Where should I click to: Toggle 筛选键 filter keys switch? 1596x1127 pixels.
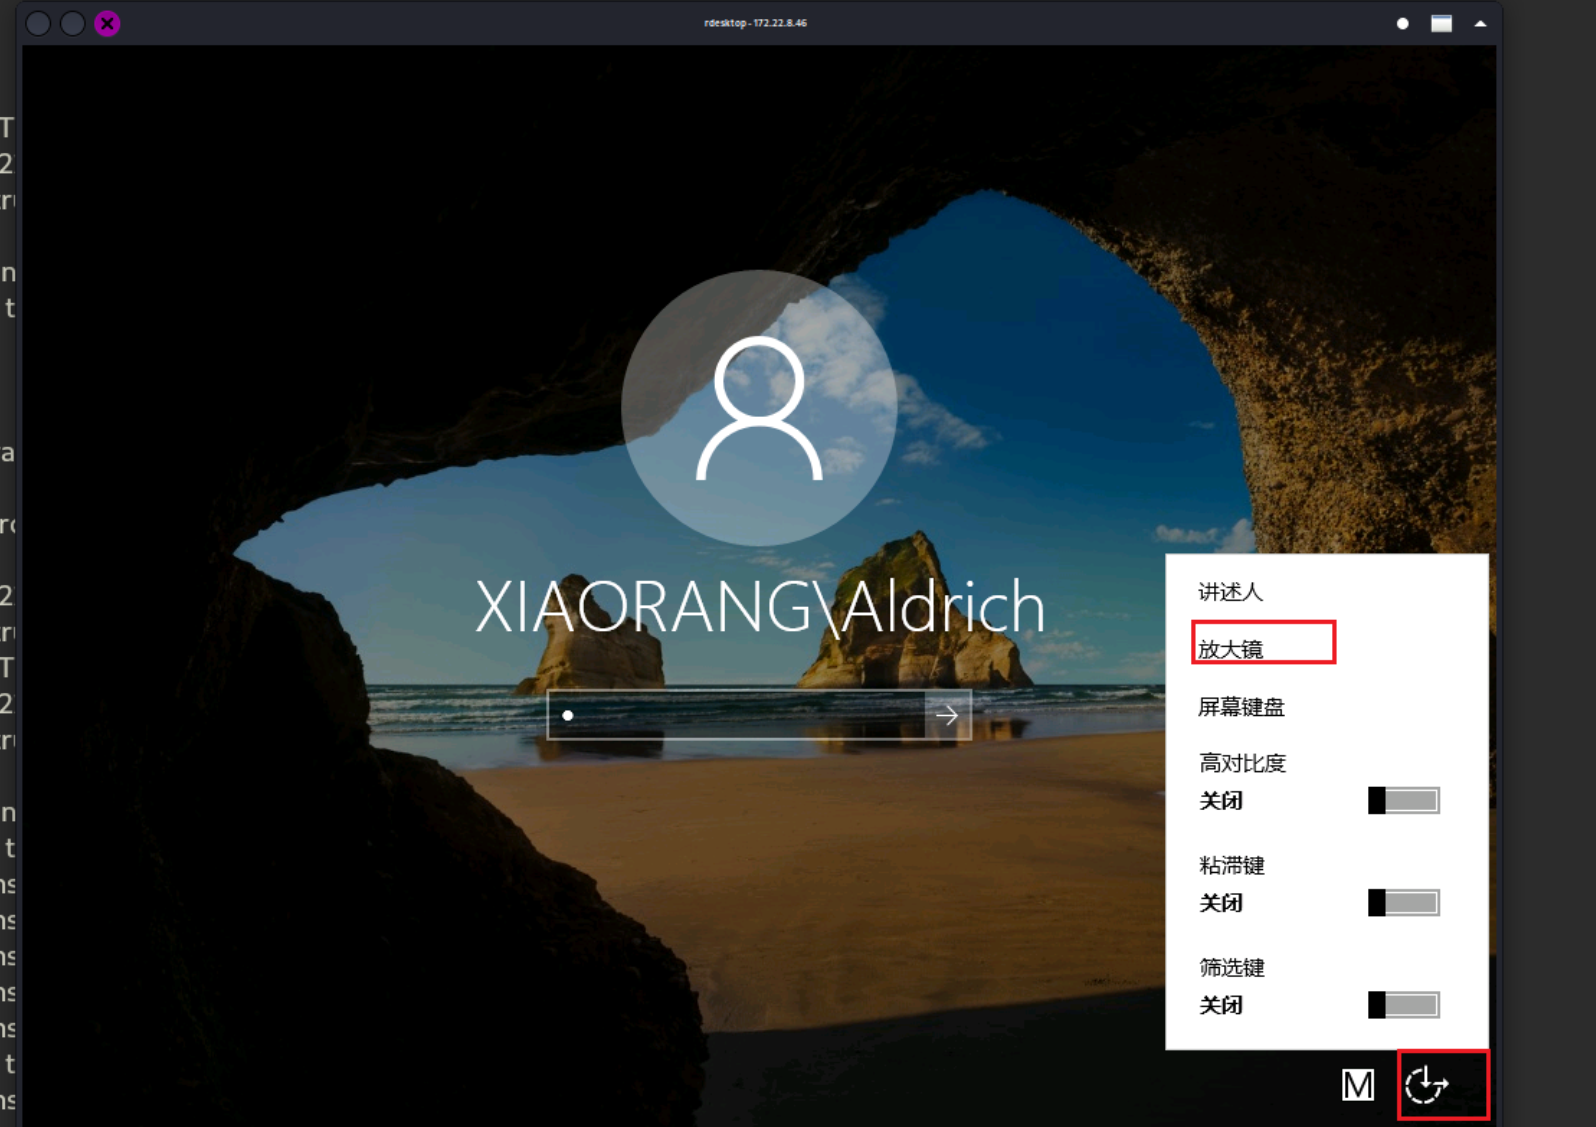[x=1404, y=1004]
